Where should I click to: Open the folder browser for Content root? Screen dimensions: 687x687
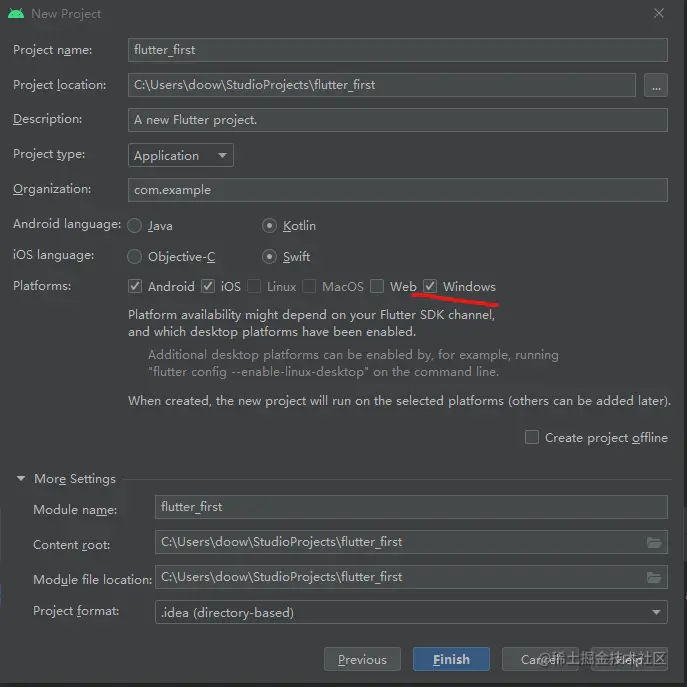point(654,542)
